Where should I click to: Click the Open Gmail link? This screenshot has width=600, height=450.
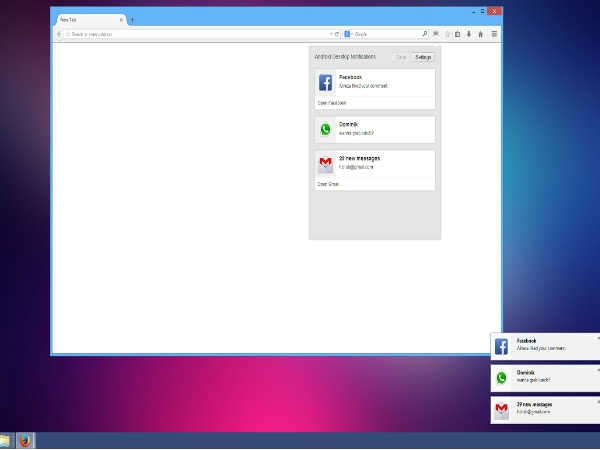328,184
